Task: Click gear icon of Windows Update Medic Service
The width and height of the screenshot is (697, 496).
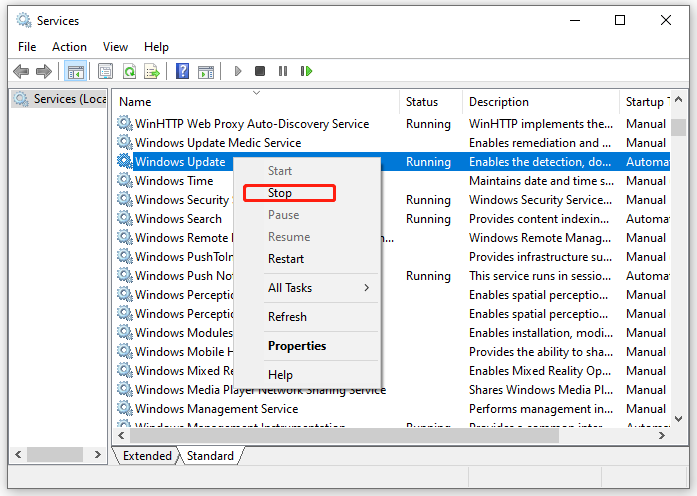Action: pos(125,142)
